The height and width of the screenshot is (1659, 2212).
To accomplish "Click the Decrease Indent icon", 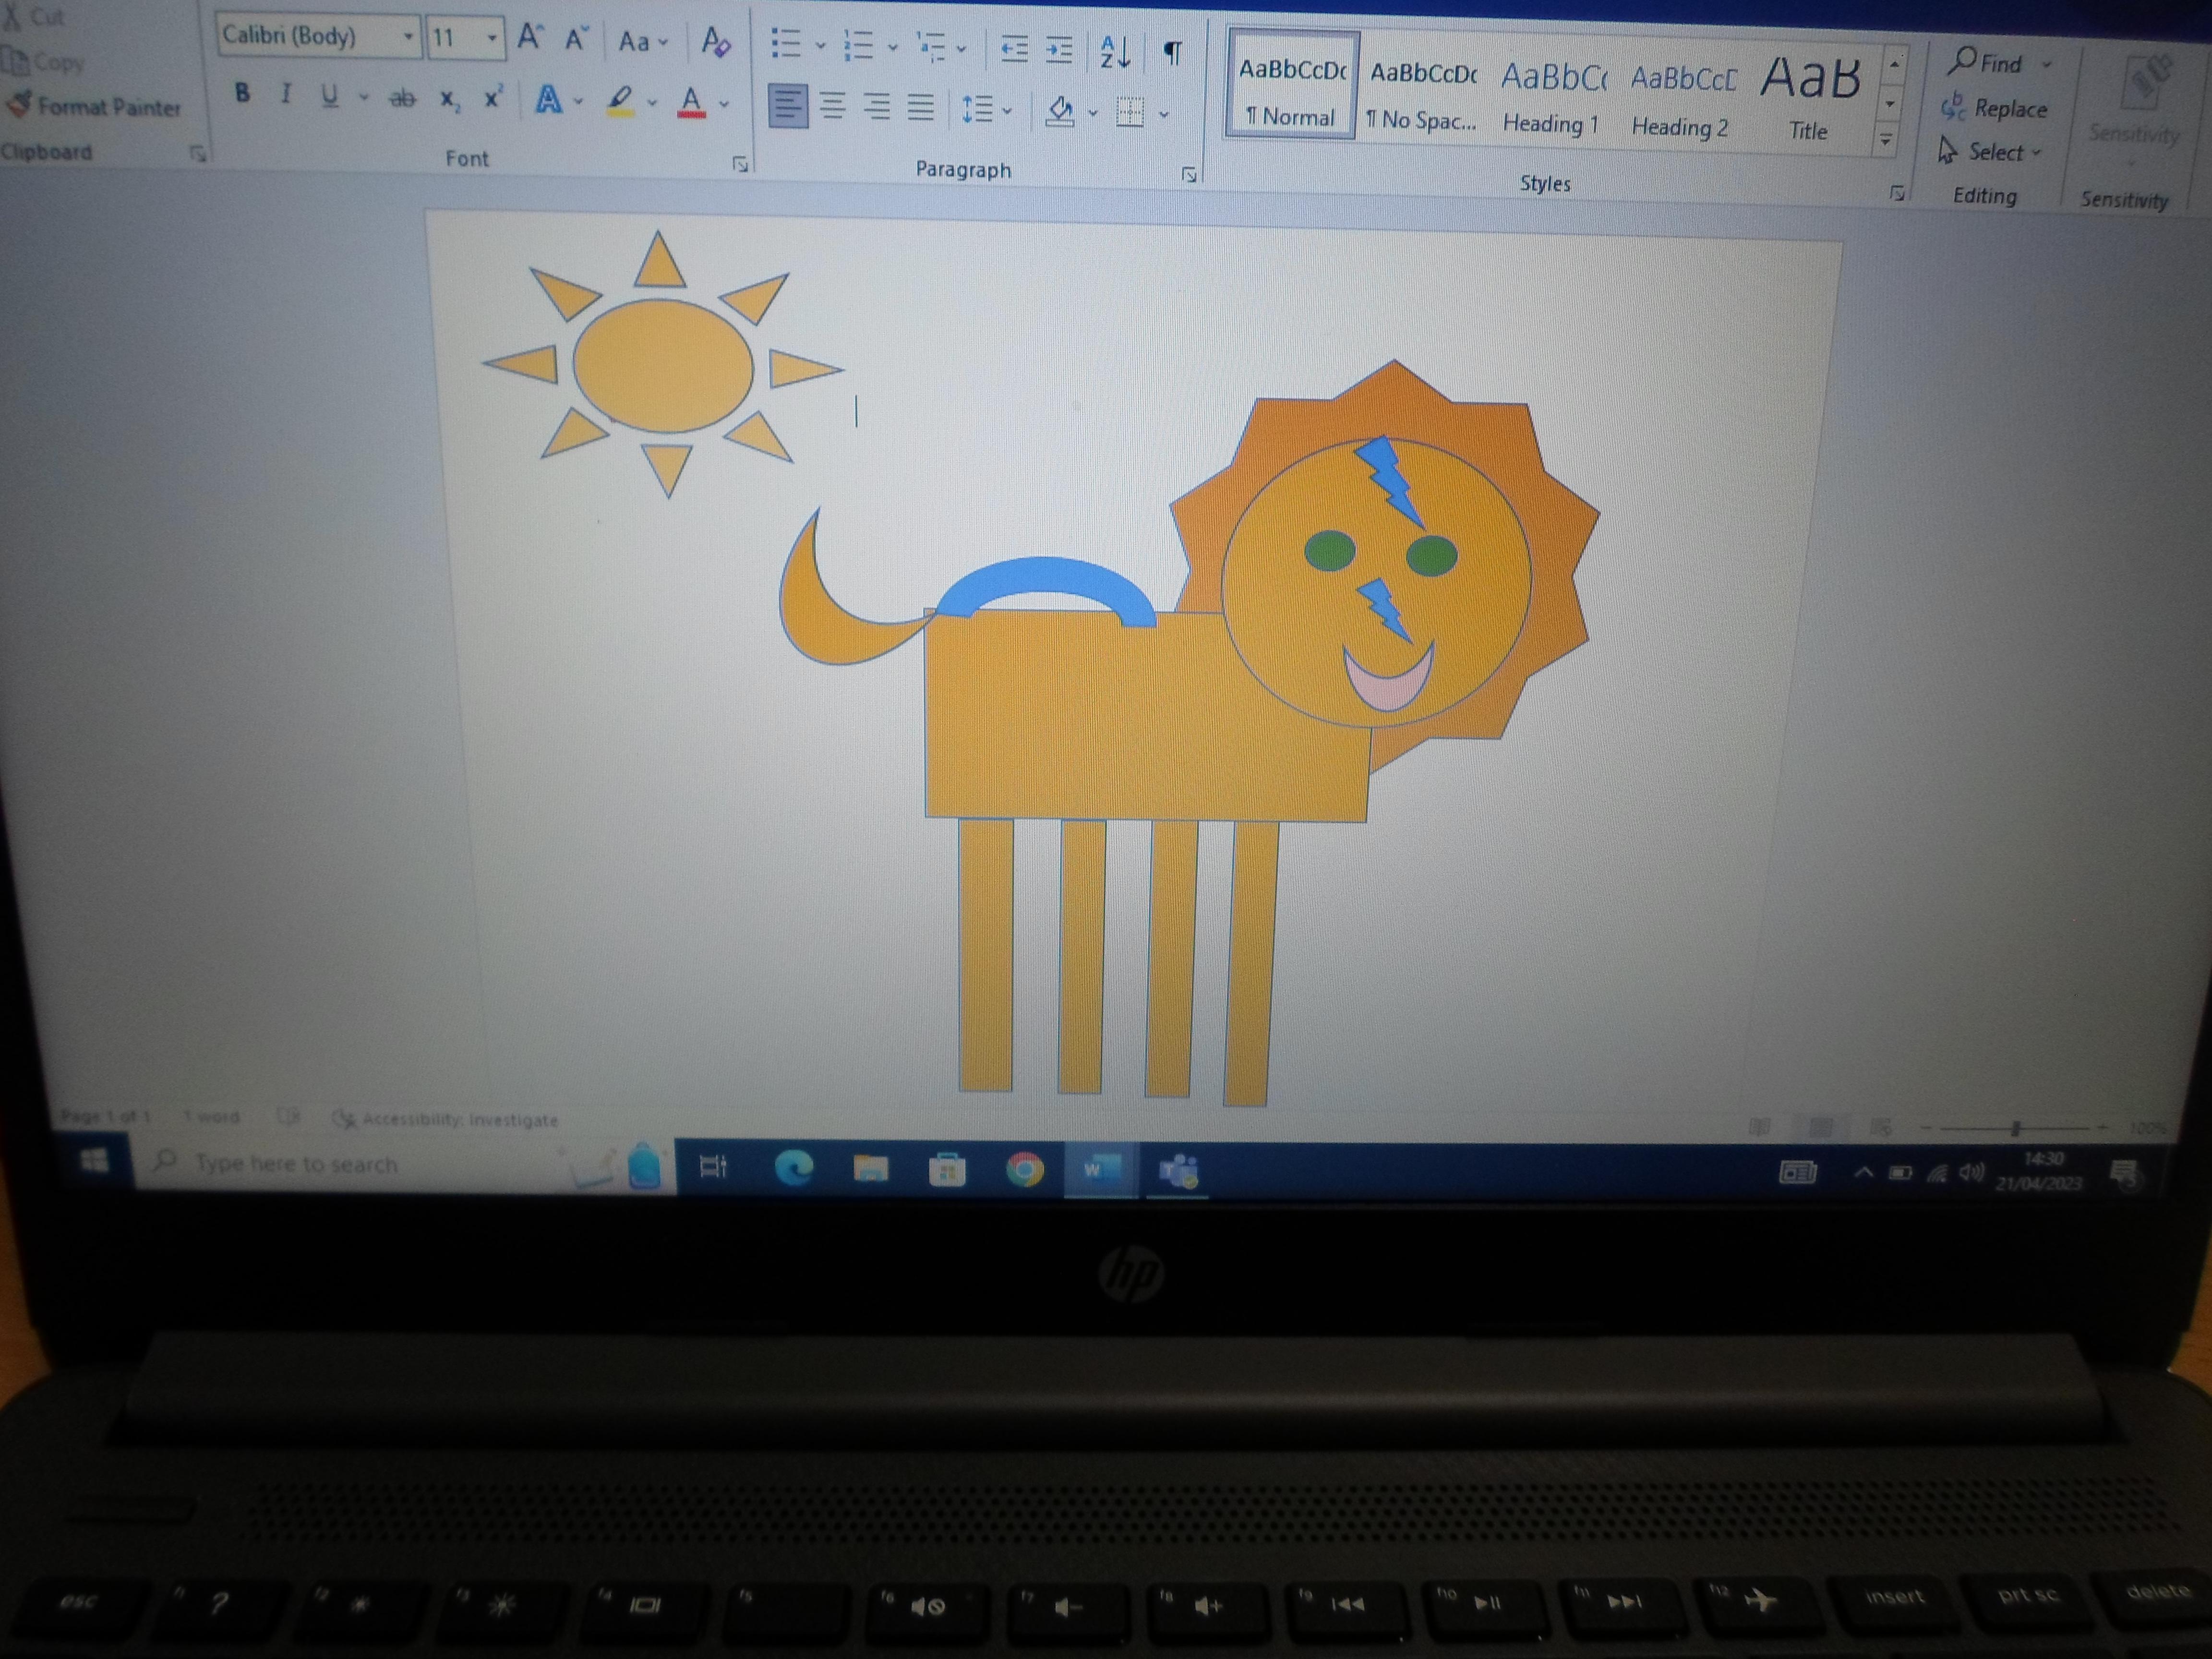I will click(x=1014, y=49).
